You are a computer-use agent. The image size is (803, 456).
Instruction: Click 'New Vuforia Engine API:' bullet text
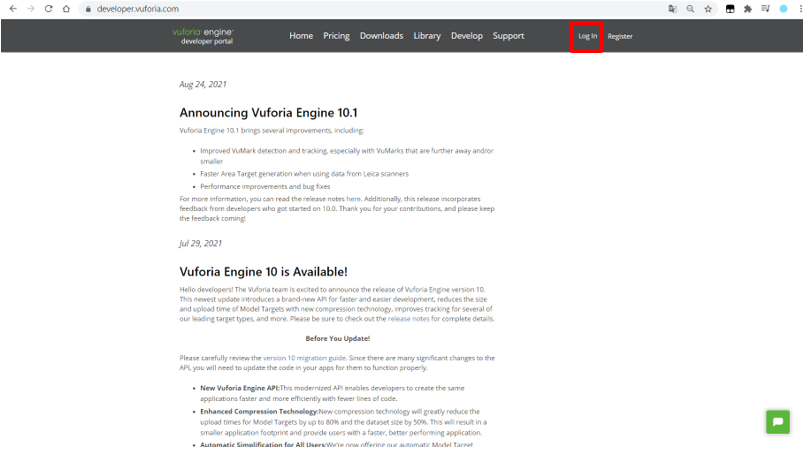pos(240,388)
